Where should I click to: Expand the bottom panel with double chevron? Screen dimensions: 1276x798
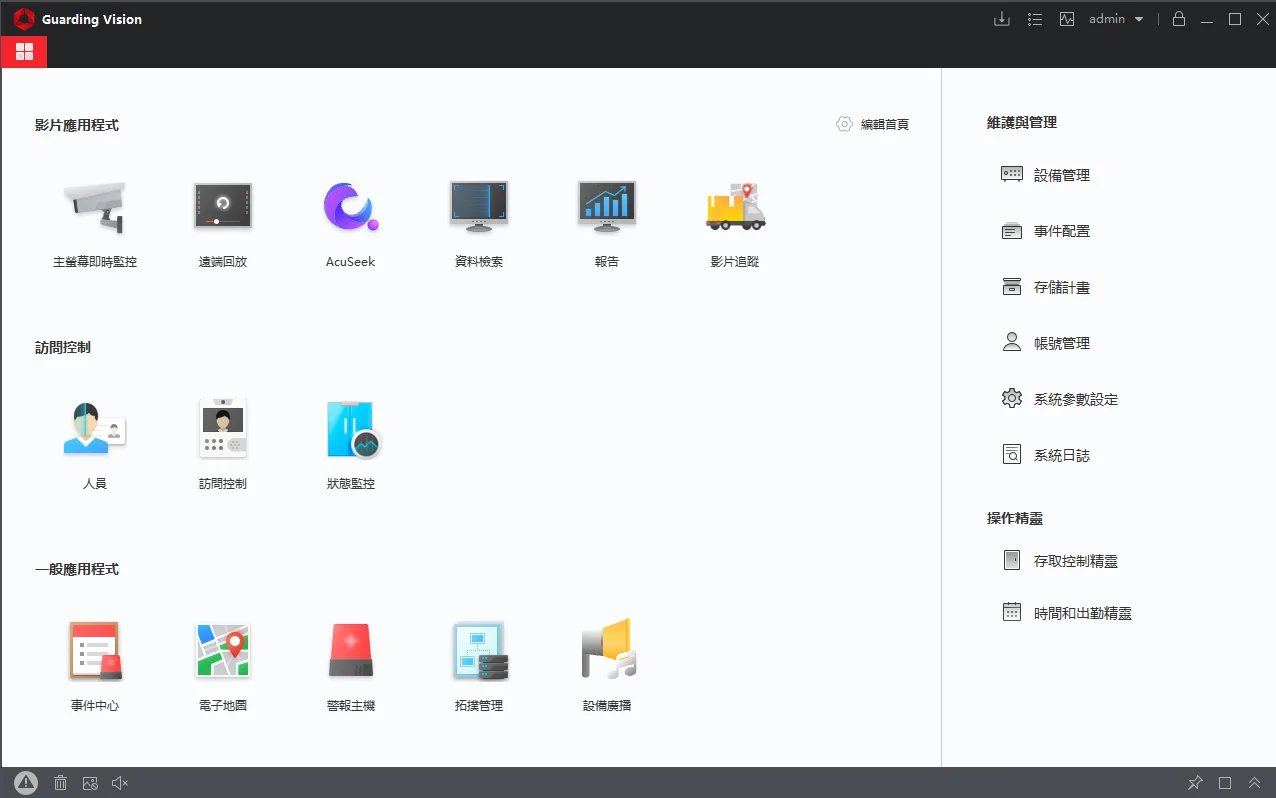(1254, 783)
